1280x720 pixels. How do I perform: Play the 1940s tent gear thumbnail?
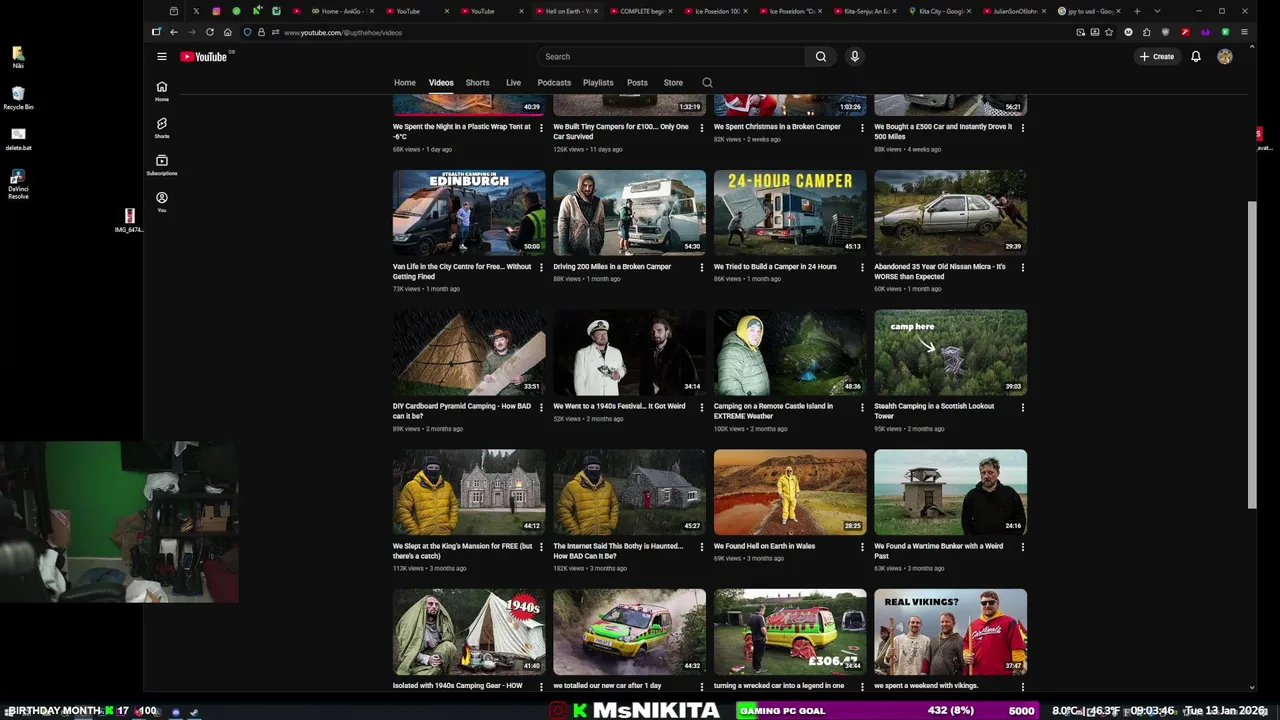[469, 632]
